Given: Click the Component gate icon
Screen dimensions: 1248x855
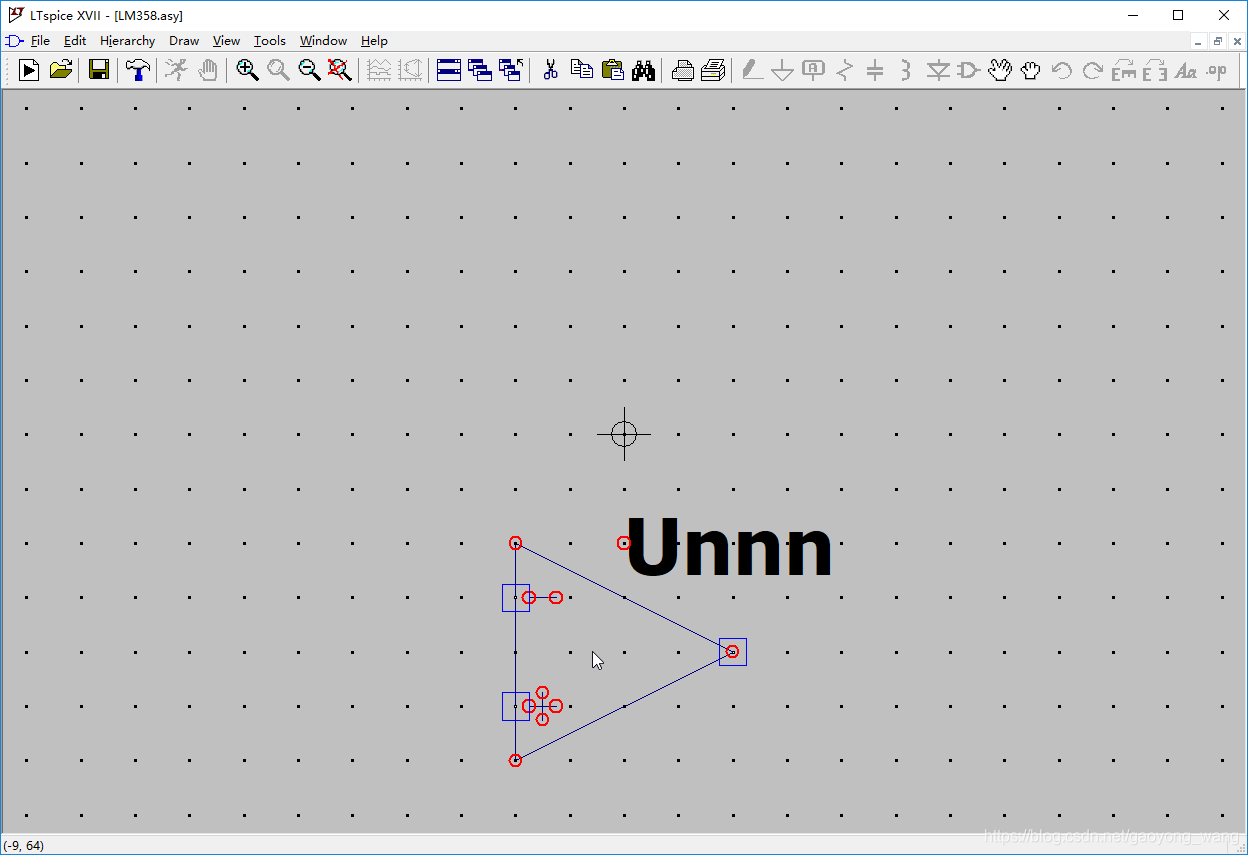Looking at the screenshot, I should coord(968,70).
